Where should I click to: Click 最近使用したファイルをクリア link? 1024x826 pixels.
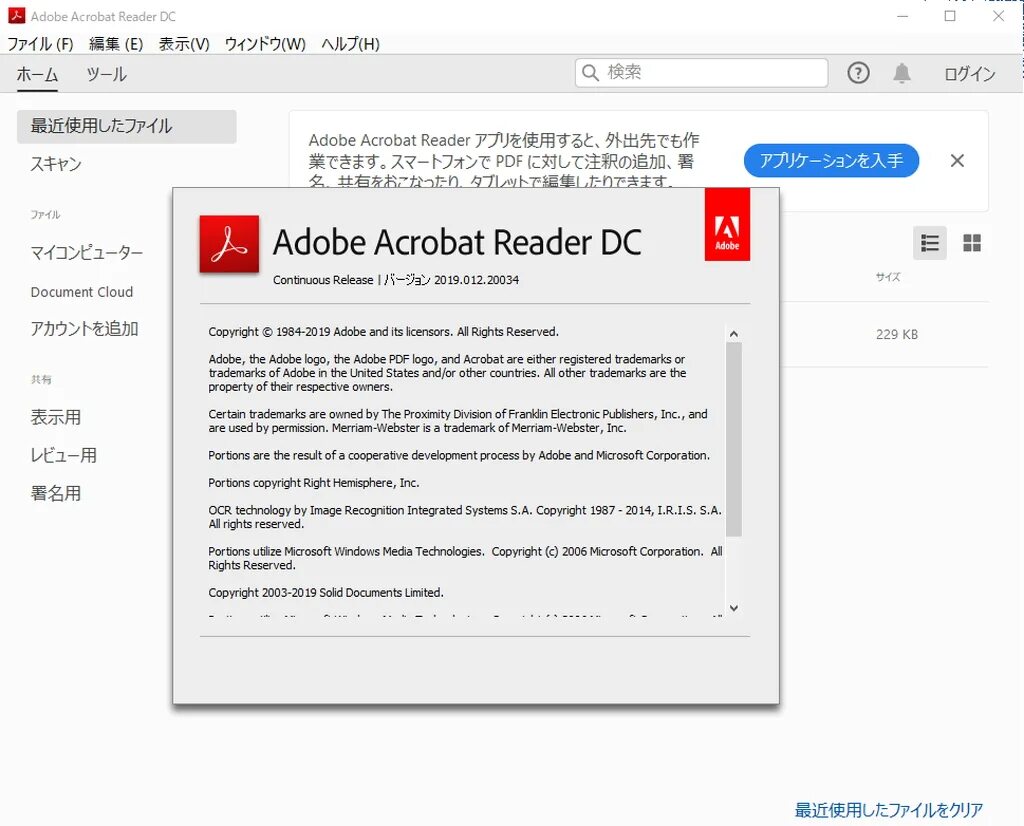coord(889,810)
